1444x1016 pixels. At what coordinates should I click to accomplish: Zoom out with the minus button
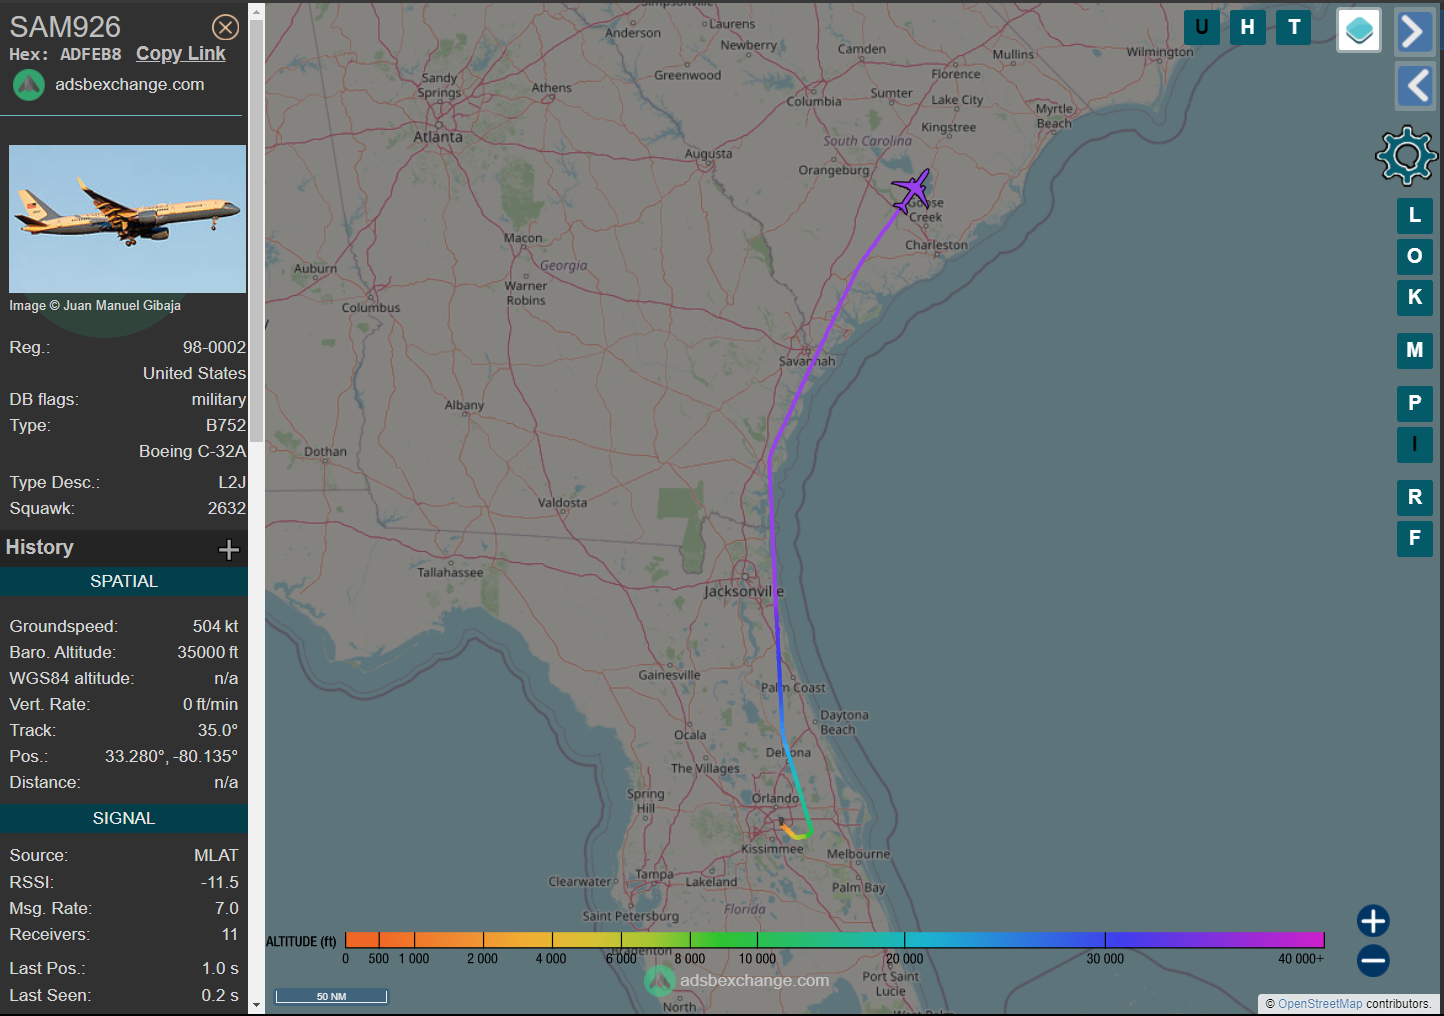[x=1373, y=961]
